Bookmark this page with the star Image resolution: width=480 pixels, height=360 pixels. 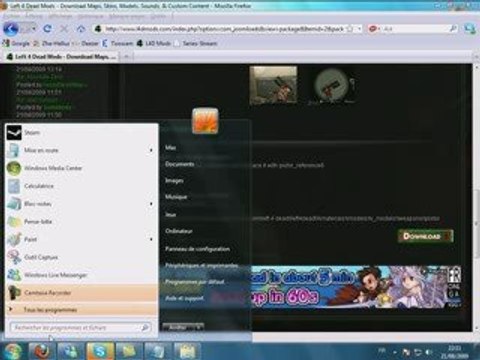(350, 29)
